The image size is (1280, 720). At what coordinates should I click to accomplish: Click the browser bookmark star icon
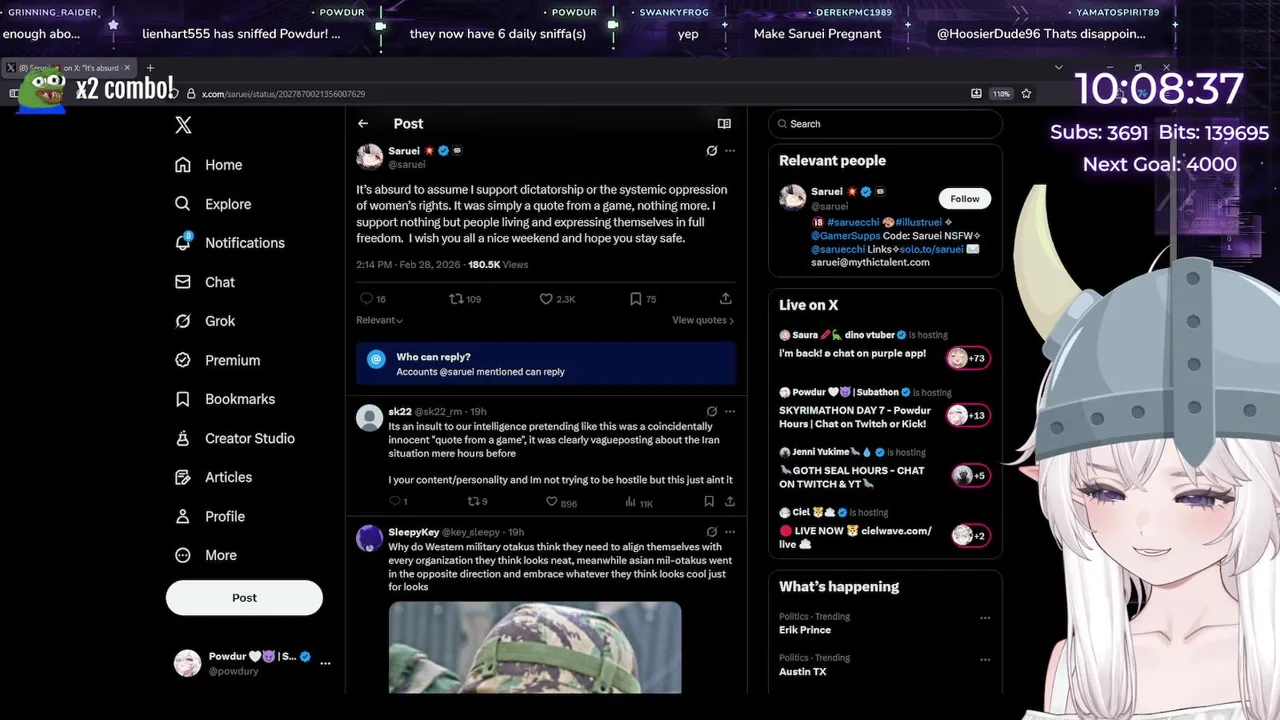coord(1026,93)
